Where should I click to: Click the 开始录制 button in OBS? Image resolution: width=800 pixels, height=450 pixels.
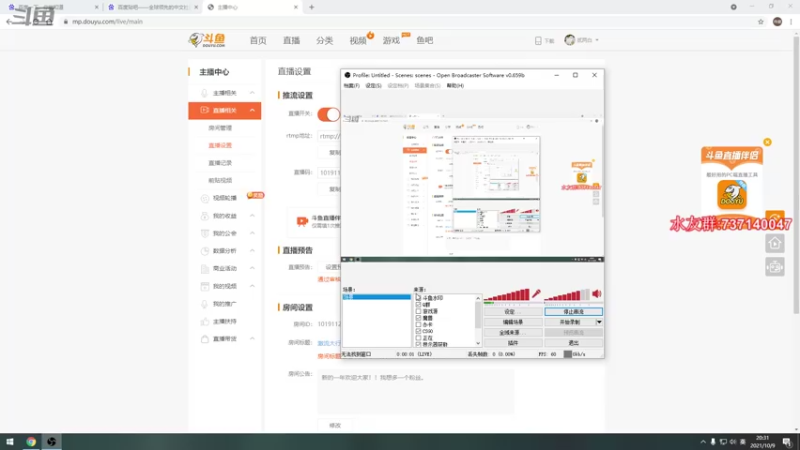tap(570, 322)
